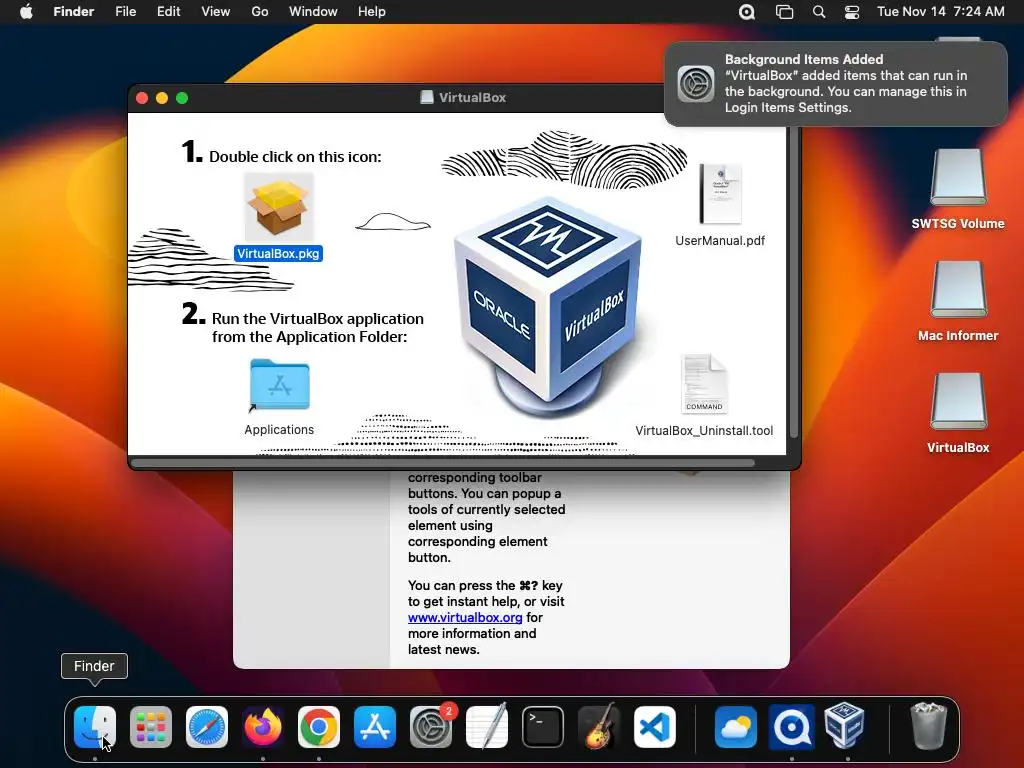The image size is (1024, 768).
Task: Open the Apple menu
Action: [26, 12]
